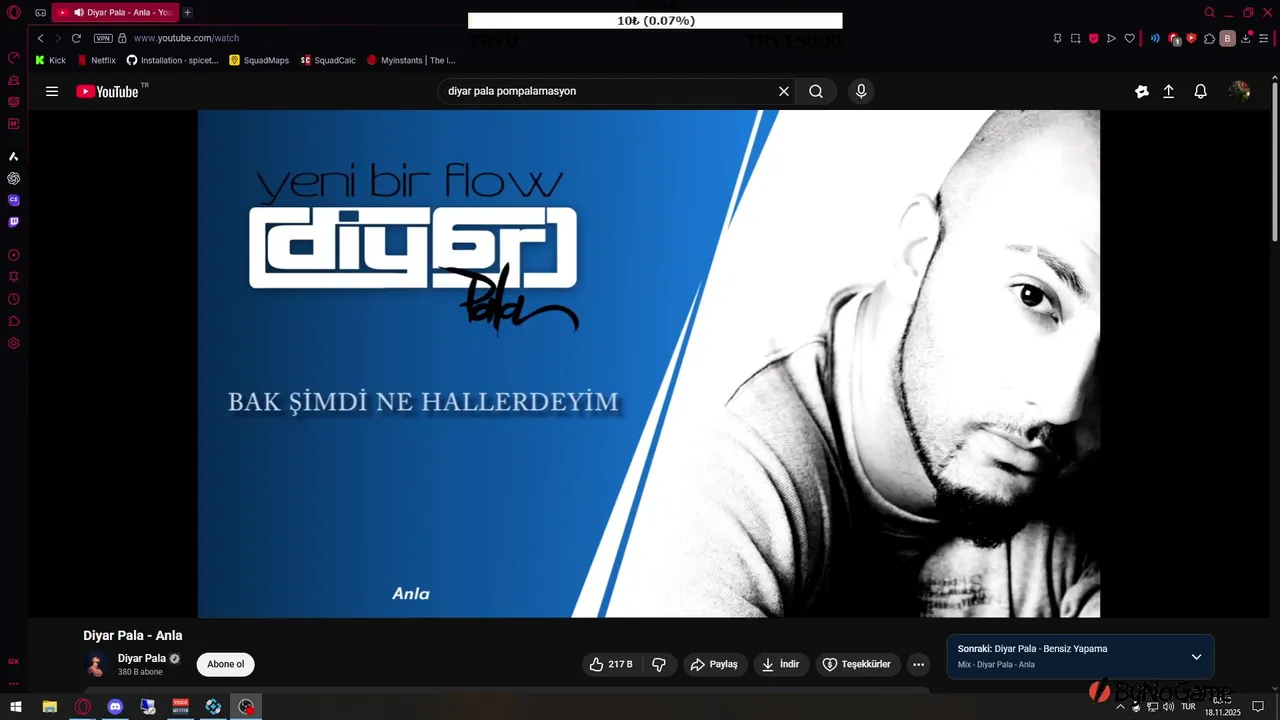Image resolution: width=1280 pixels, height=720 pixels.
Task: Click the video player to pause
Action: 648,363
